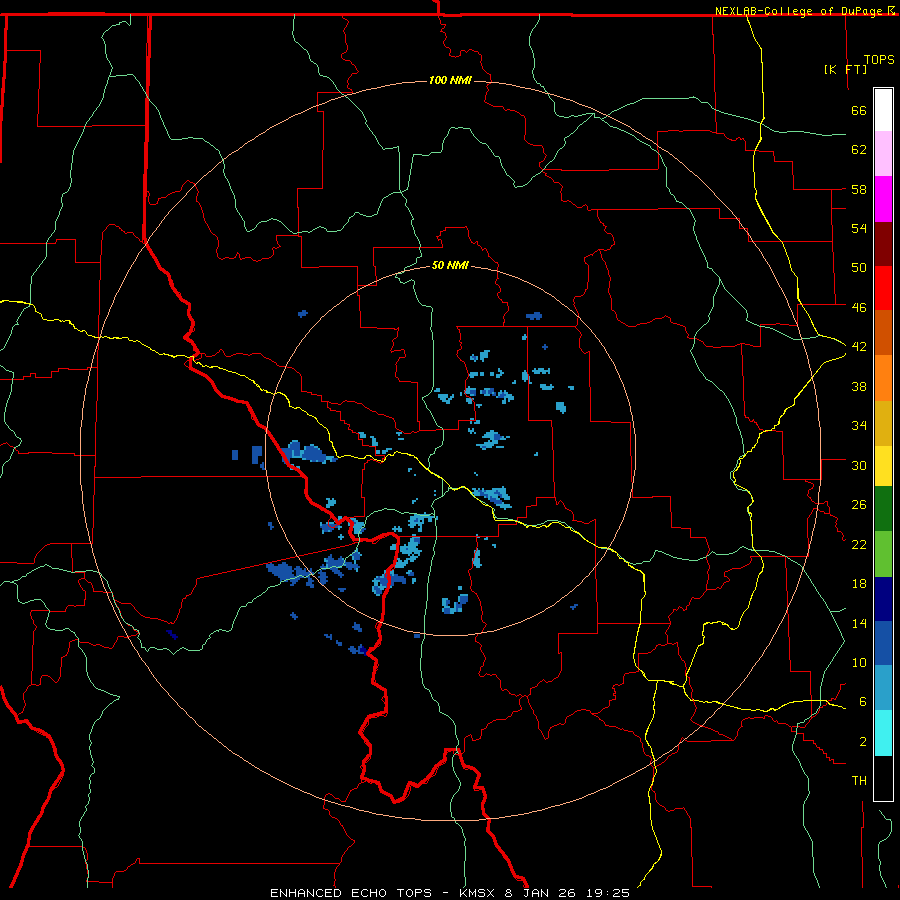Click the 30 legend value
Screen dimensions: 900x900
[859, 465]
